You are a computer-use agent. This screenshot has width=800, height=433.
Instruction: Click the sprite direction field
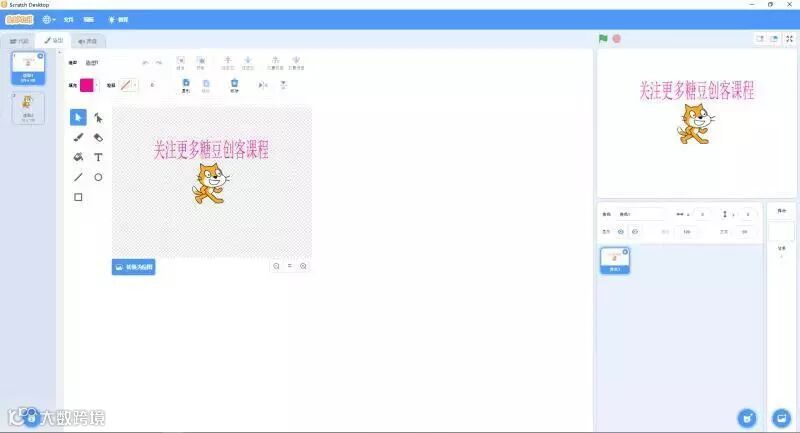[744, 232]
